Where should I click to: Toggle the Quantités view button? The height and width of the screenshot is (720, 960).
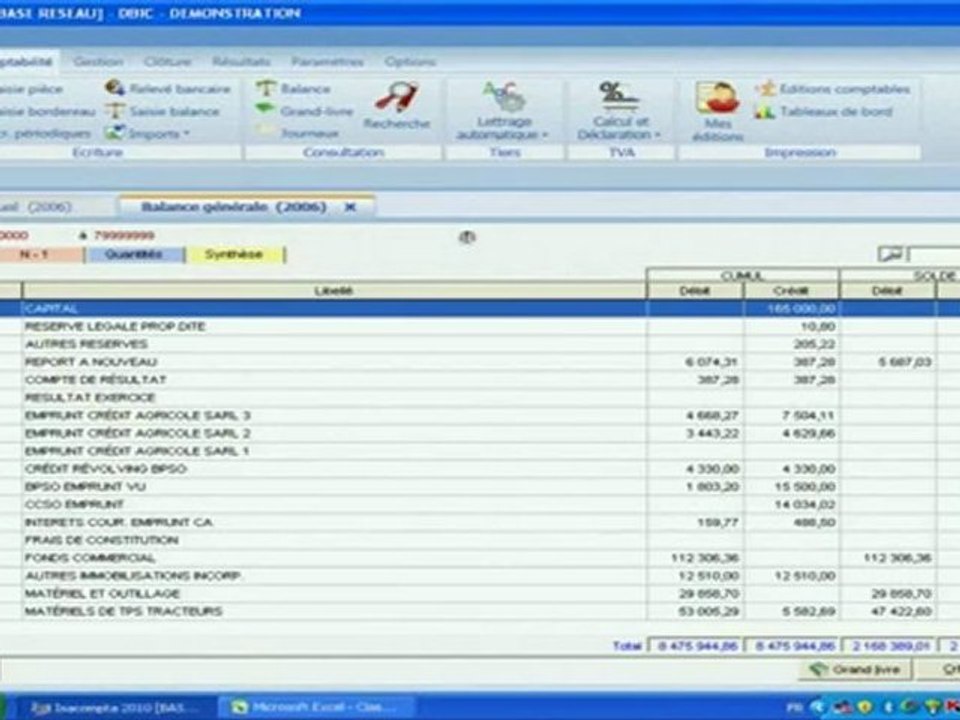[x=134, y=254]
